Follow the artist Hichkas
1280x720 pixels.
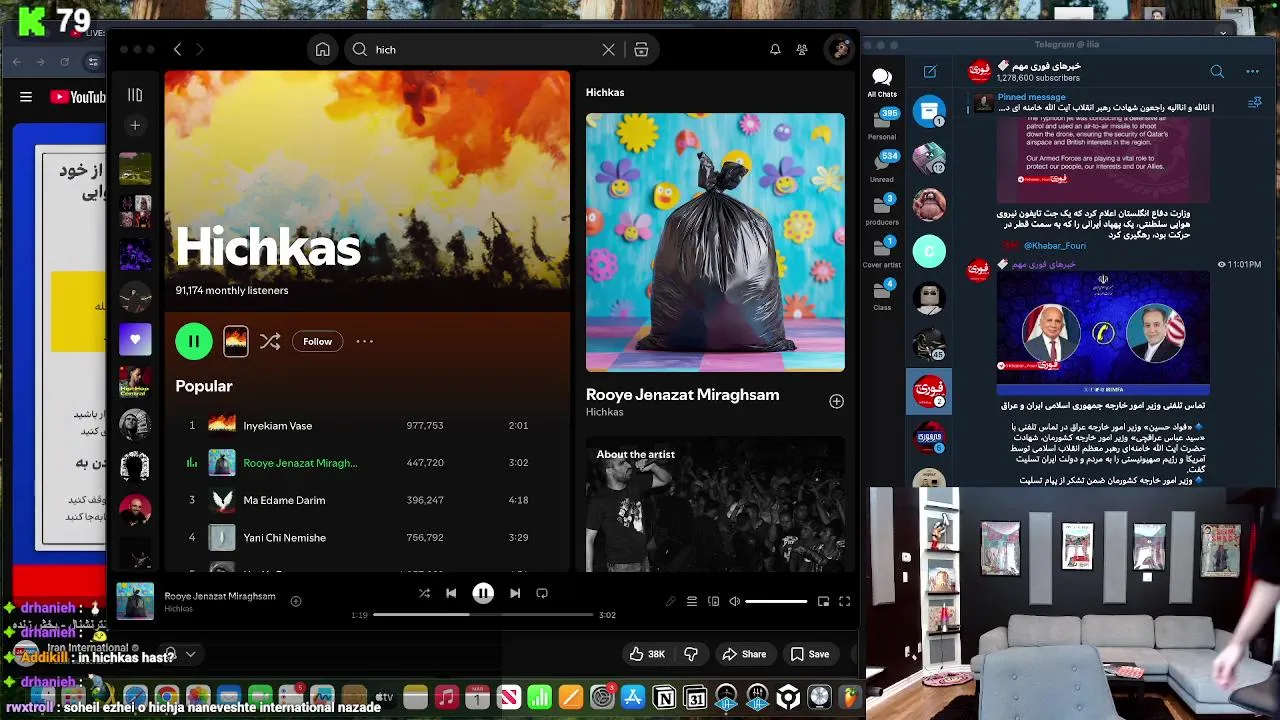point(317,341)
